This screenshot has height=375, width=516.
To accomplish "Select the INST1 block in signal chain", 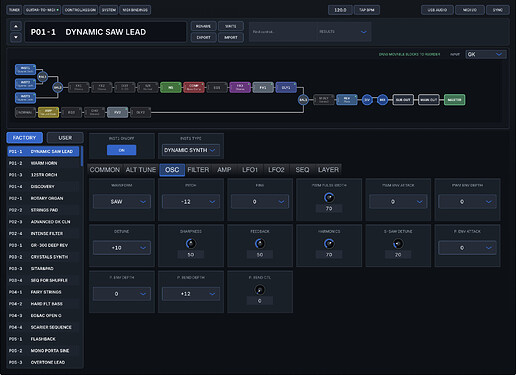I will [x=25, y=69].
